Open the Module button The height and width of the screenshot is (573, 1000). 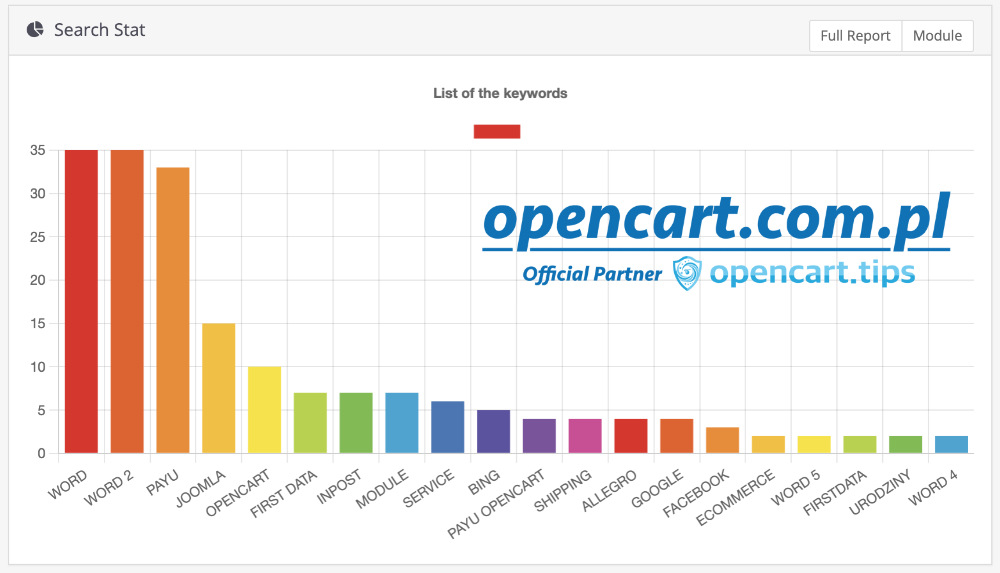(937, 36)
